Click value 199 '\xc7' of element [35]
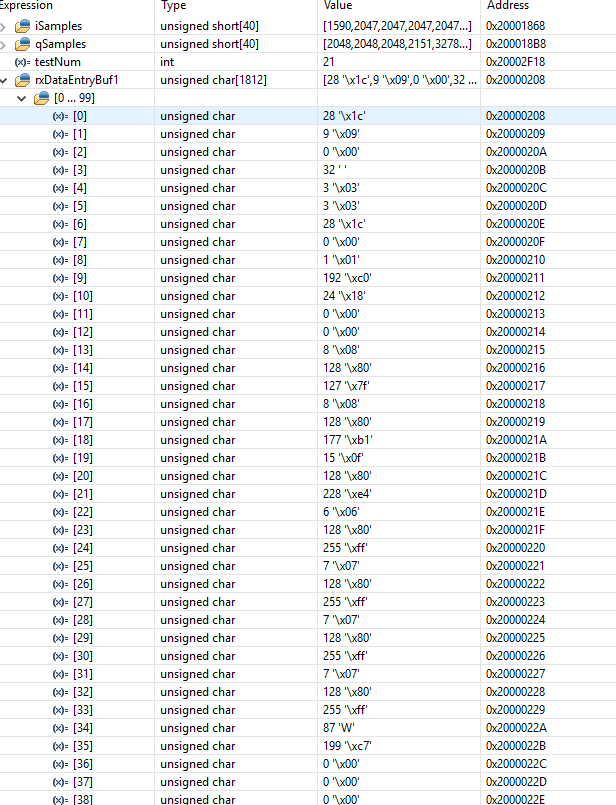 pos(347,746)
